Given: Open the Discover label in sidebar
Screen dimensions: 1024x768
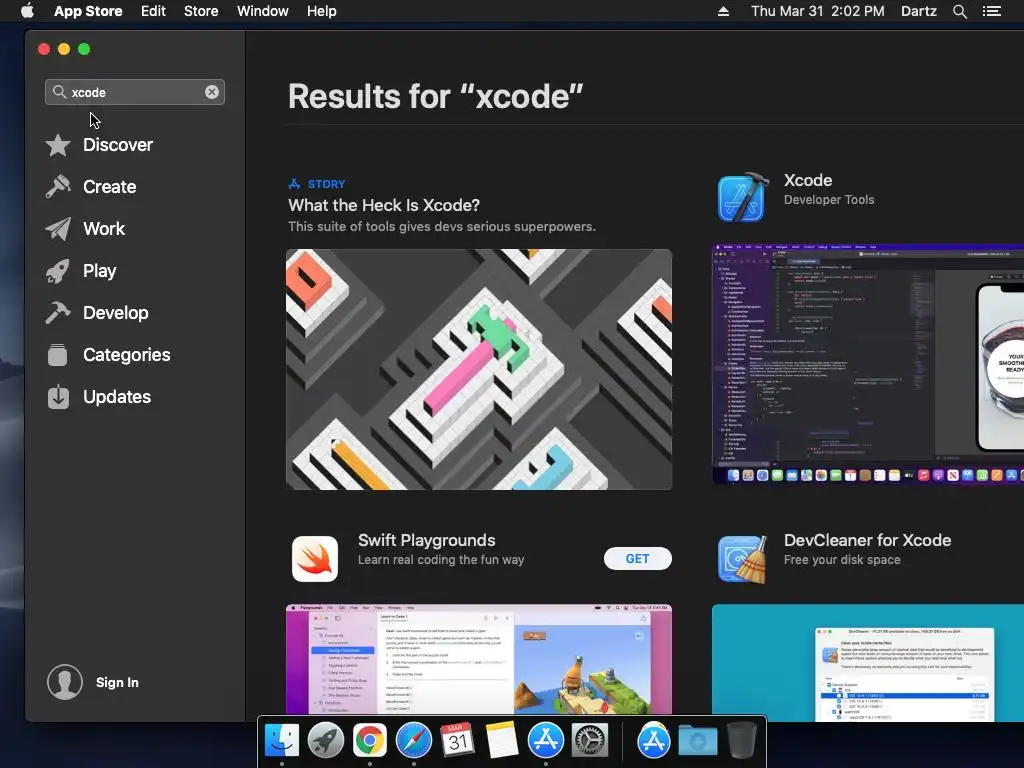Looking at the screenshot, I should (118, 145).
